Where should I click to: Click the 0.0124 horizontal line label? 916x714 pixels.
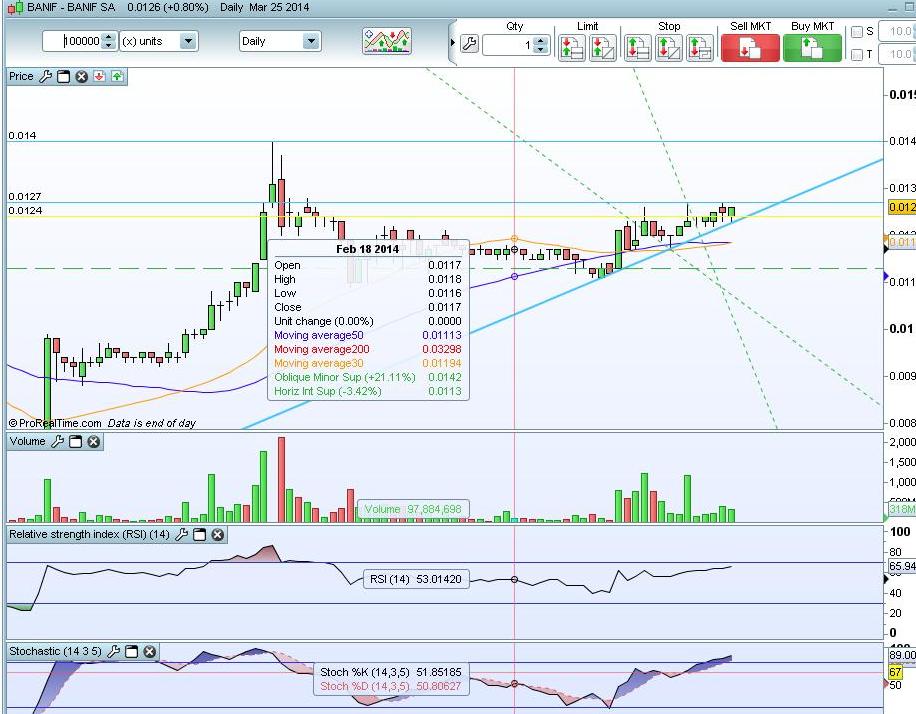pyautogui.click(x=25, y=211)
